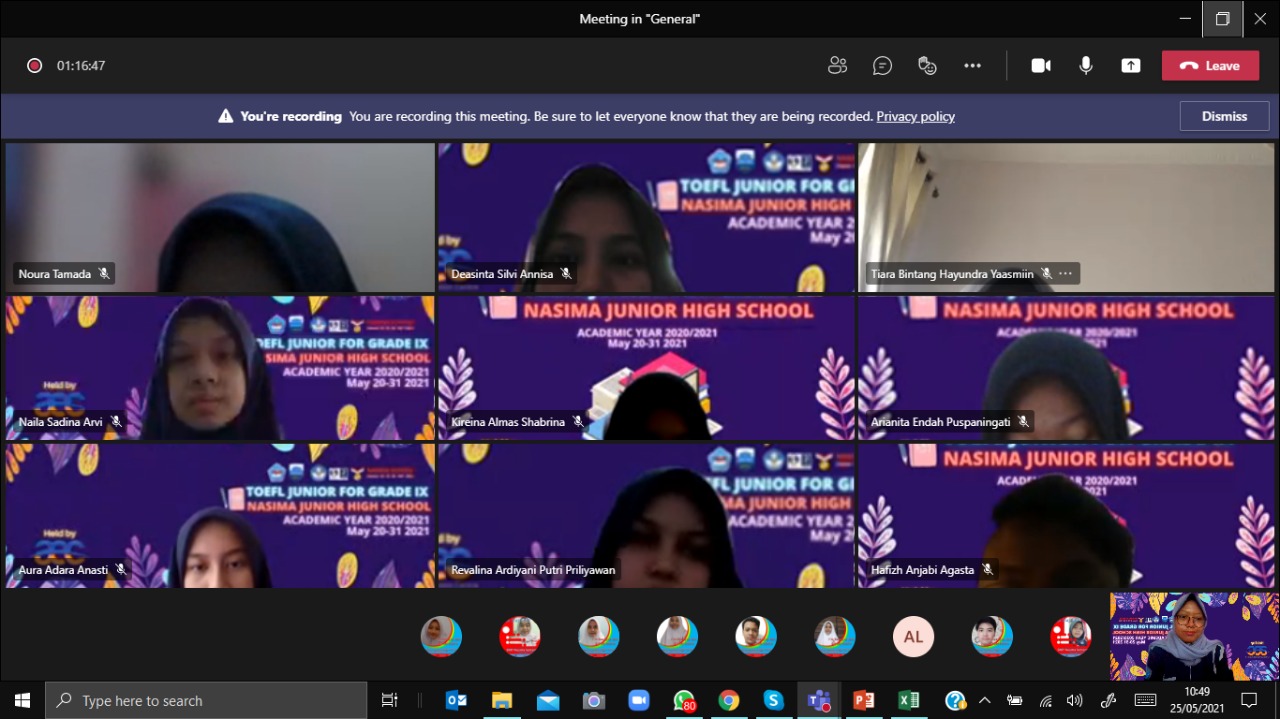Mute the microphone
The image size is (1280, 719).
pyautogui.click(x=1086, y=66)
